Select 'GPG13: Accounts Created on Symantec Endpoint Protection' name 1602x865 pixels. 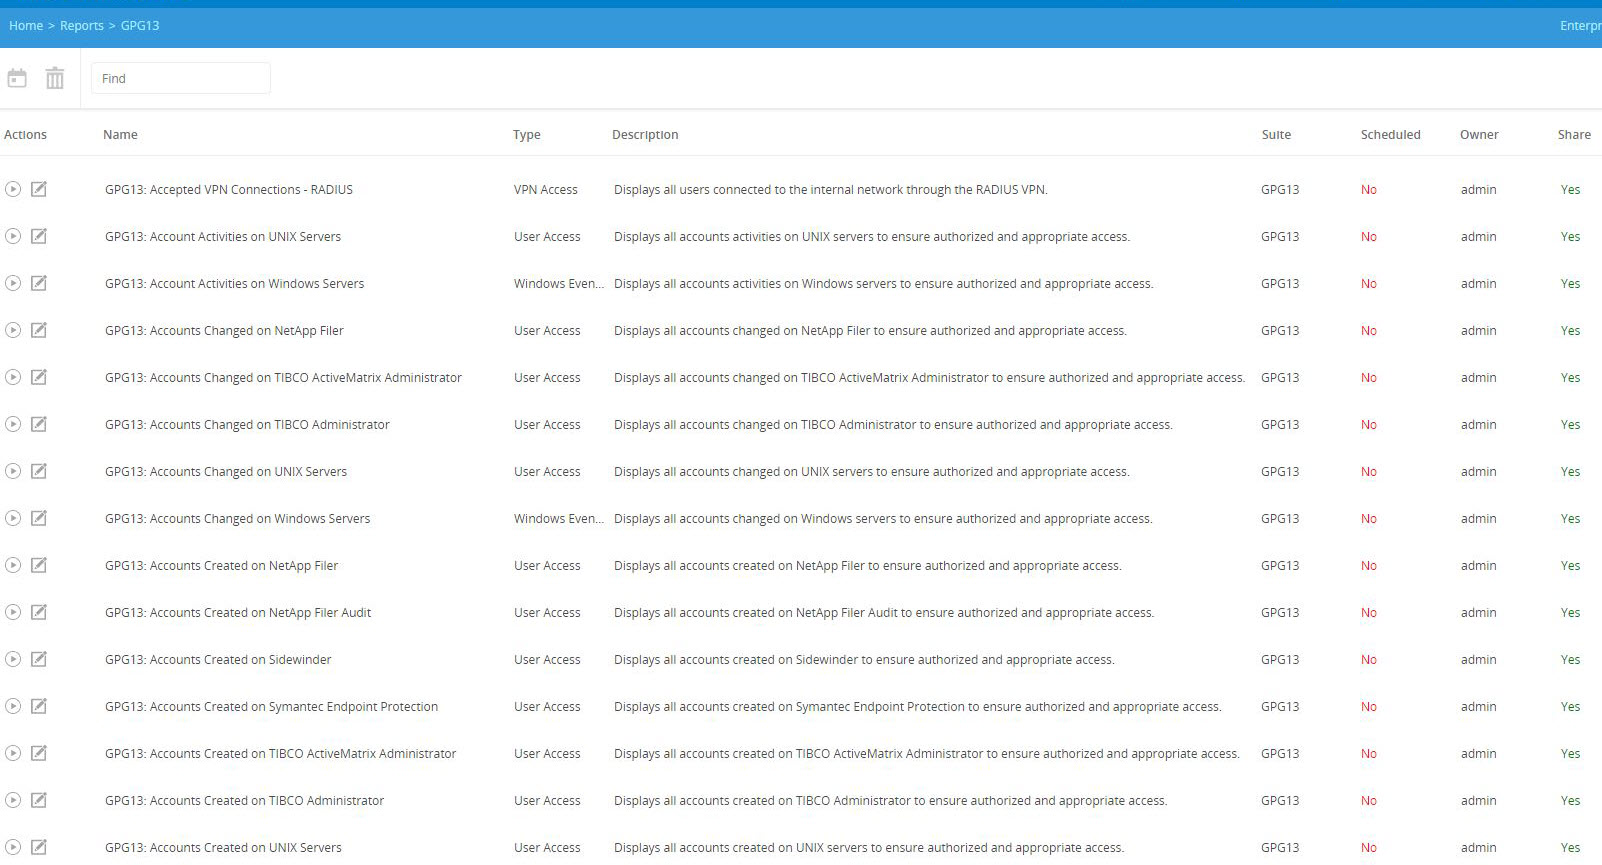(271, 707)
